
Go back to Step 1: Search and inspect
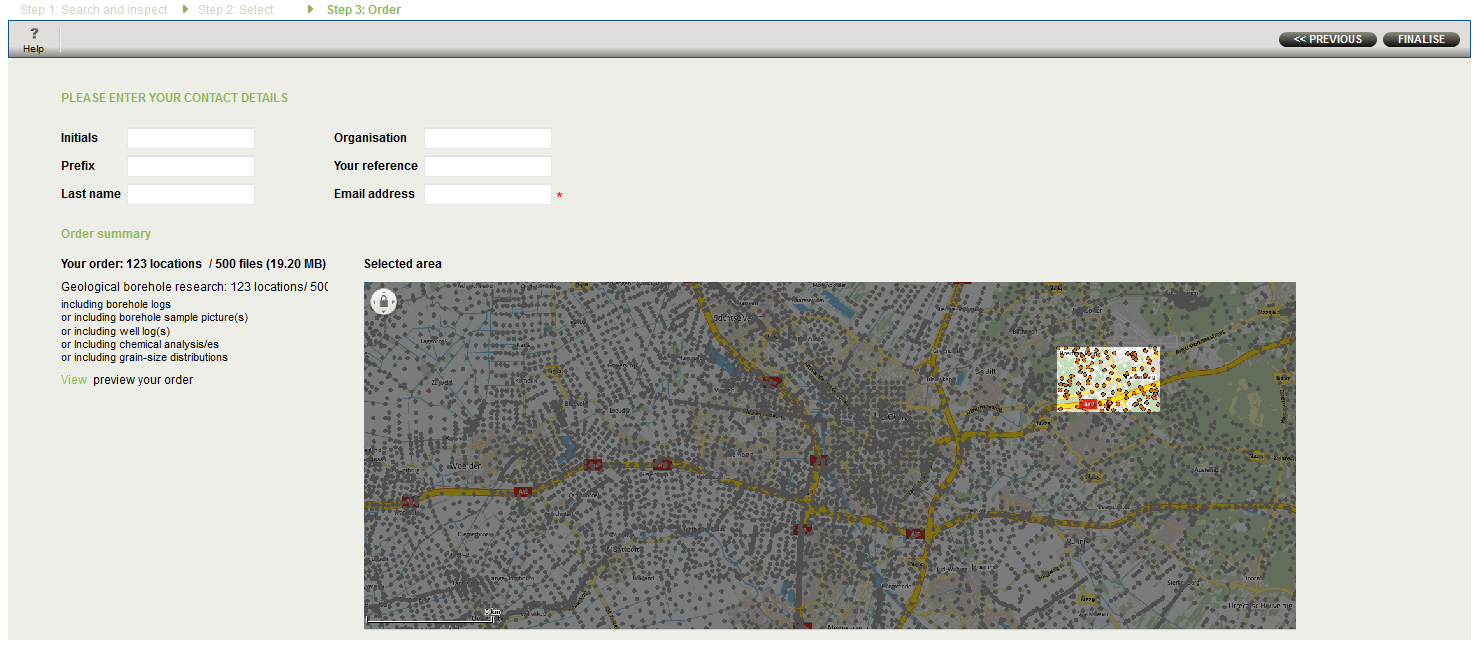click(93, 10)
